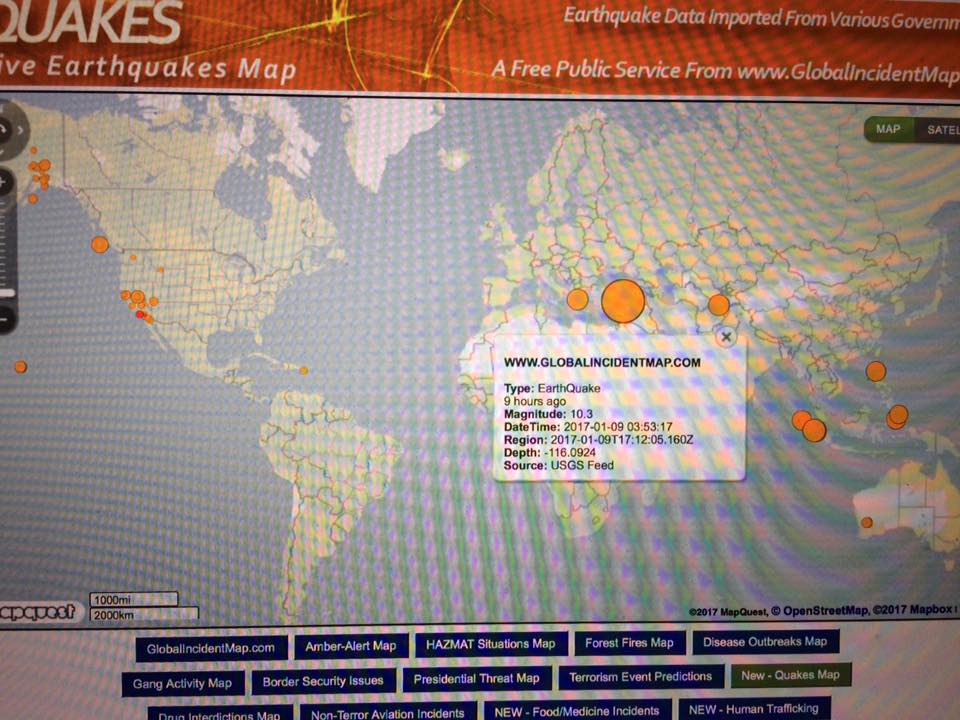
Task: Open Terrorism Event Predictions
Action: tap(640, 677)
